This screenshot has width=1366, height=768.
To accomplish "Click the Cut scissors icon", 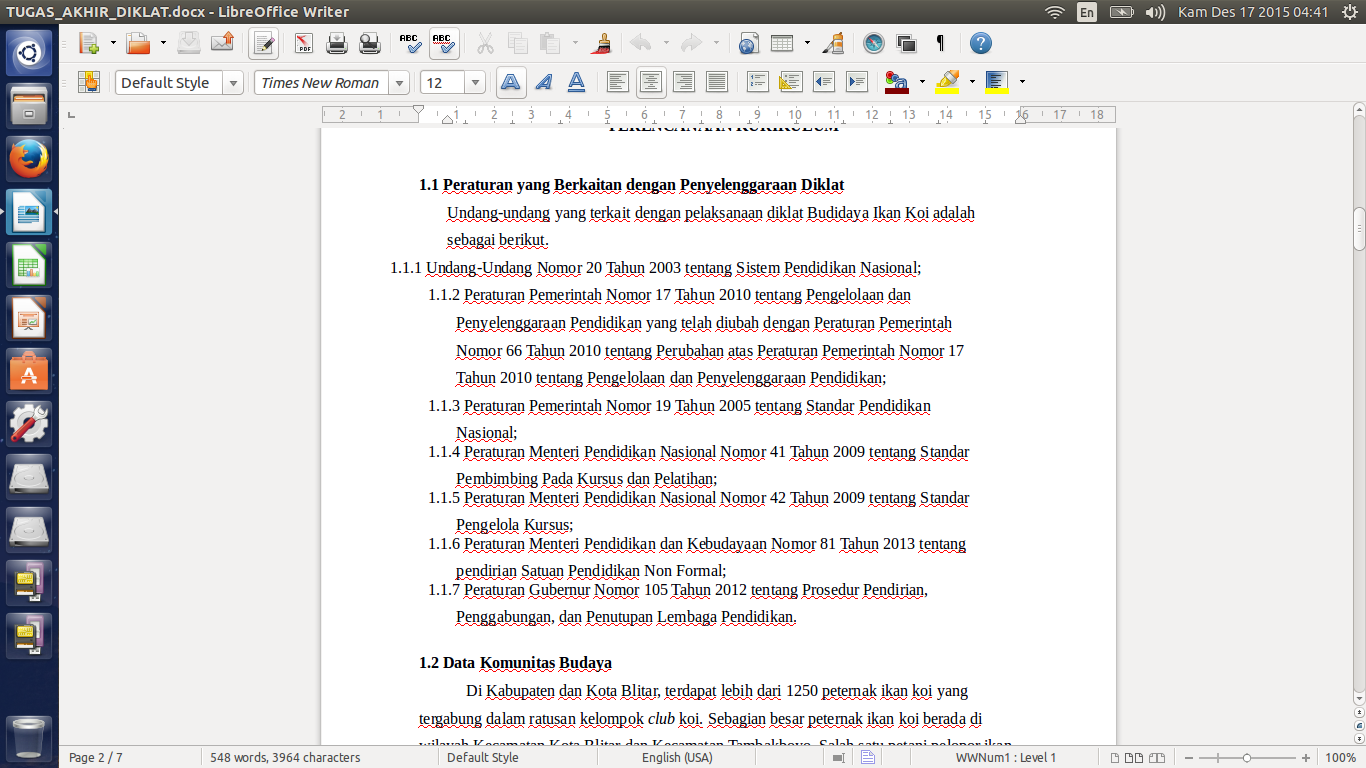I will coord(485,43).
